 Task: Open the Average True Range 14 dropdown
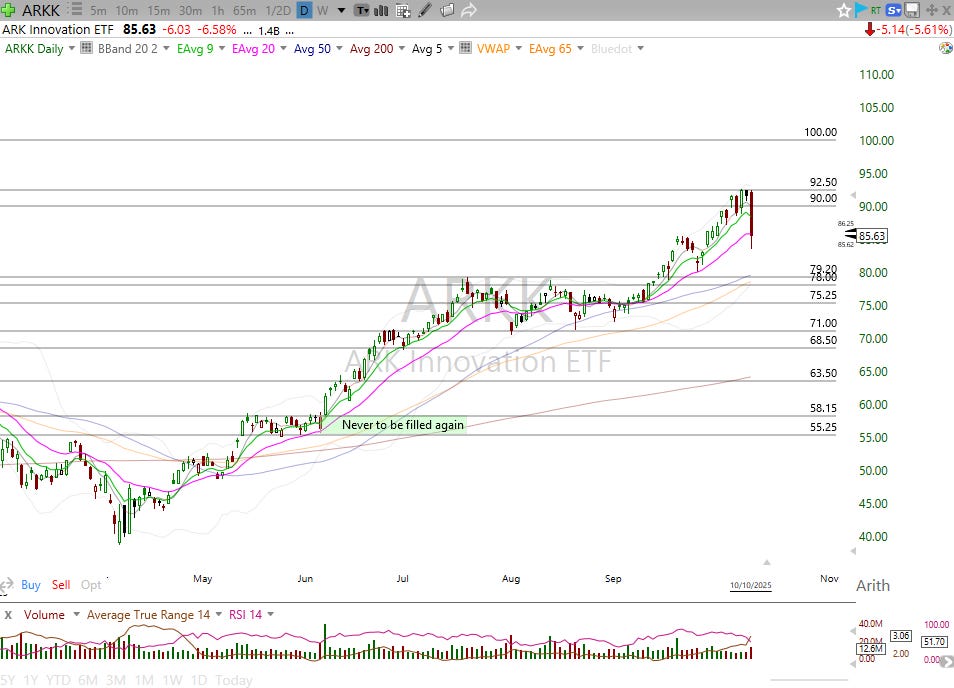coord(218,614)
